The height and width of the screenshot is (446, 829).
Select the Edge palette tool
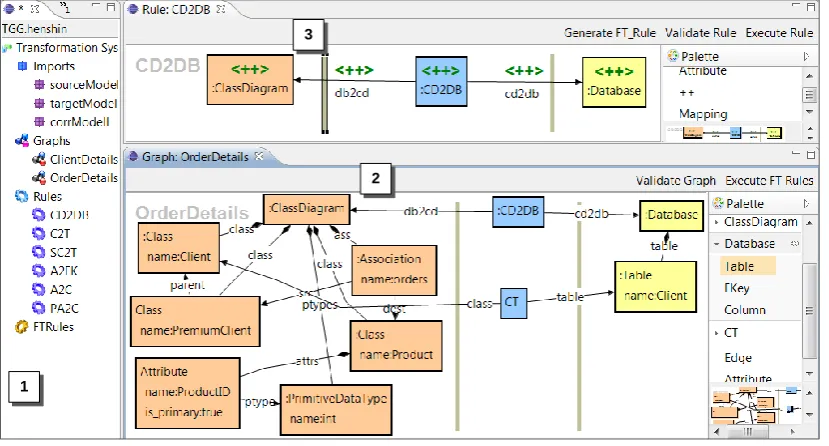(738, 358)
